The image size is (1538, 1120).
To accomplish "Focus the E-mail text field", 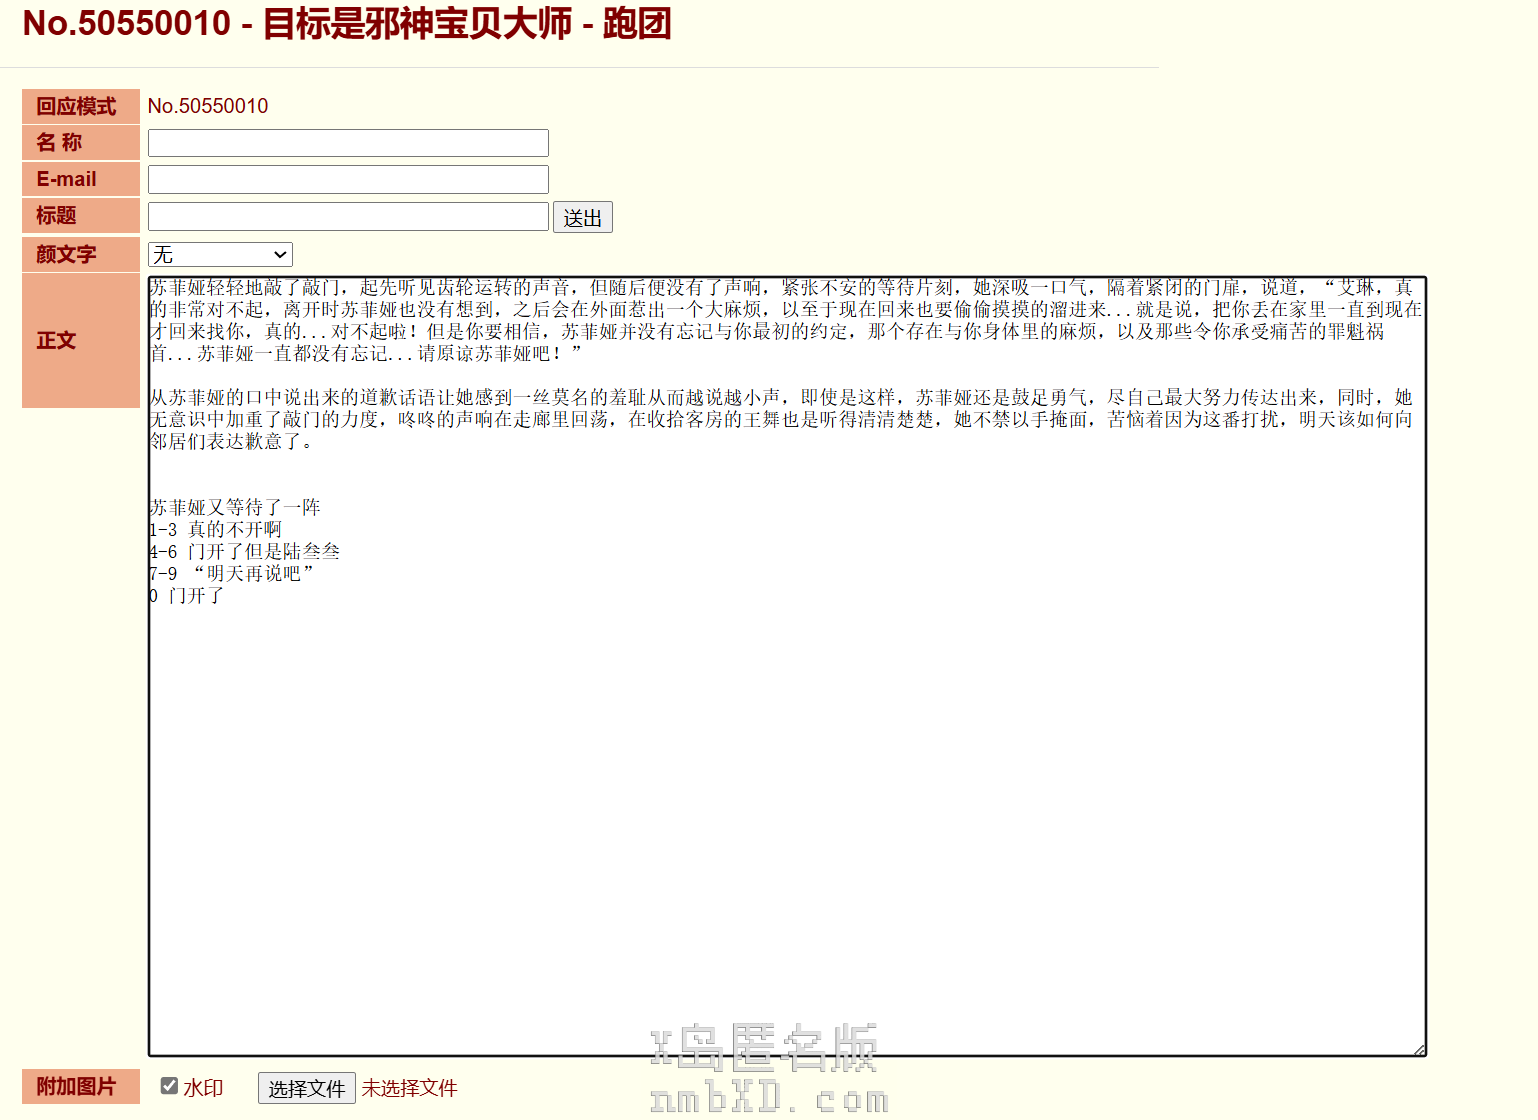I will [348, 180].
